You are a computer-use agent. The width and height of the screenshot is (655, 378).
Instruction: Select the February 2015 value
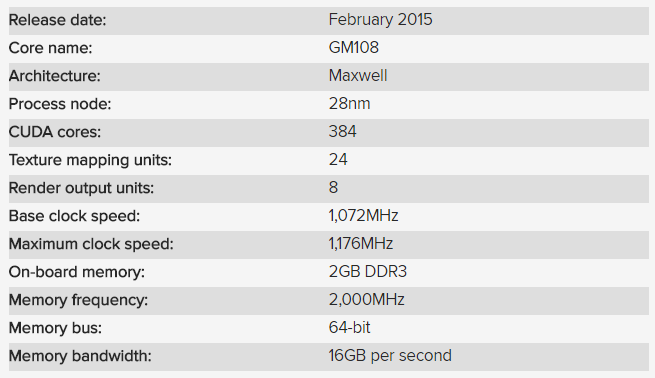381,20
